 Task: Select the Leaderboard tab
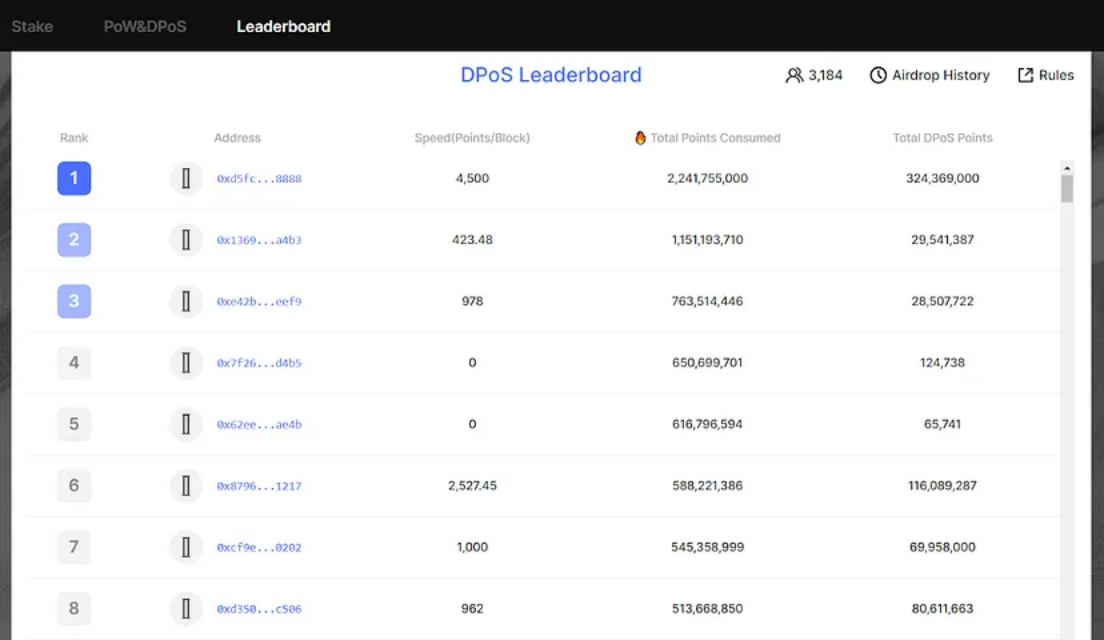click(284, 27)
